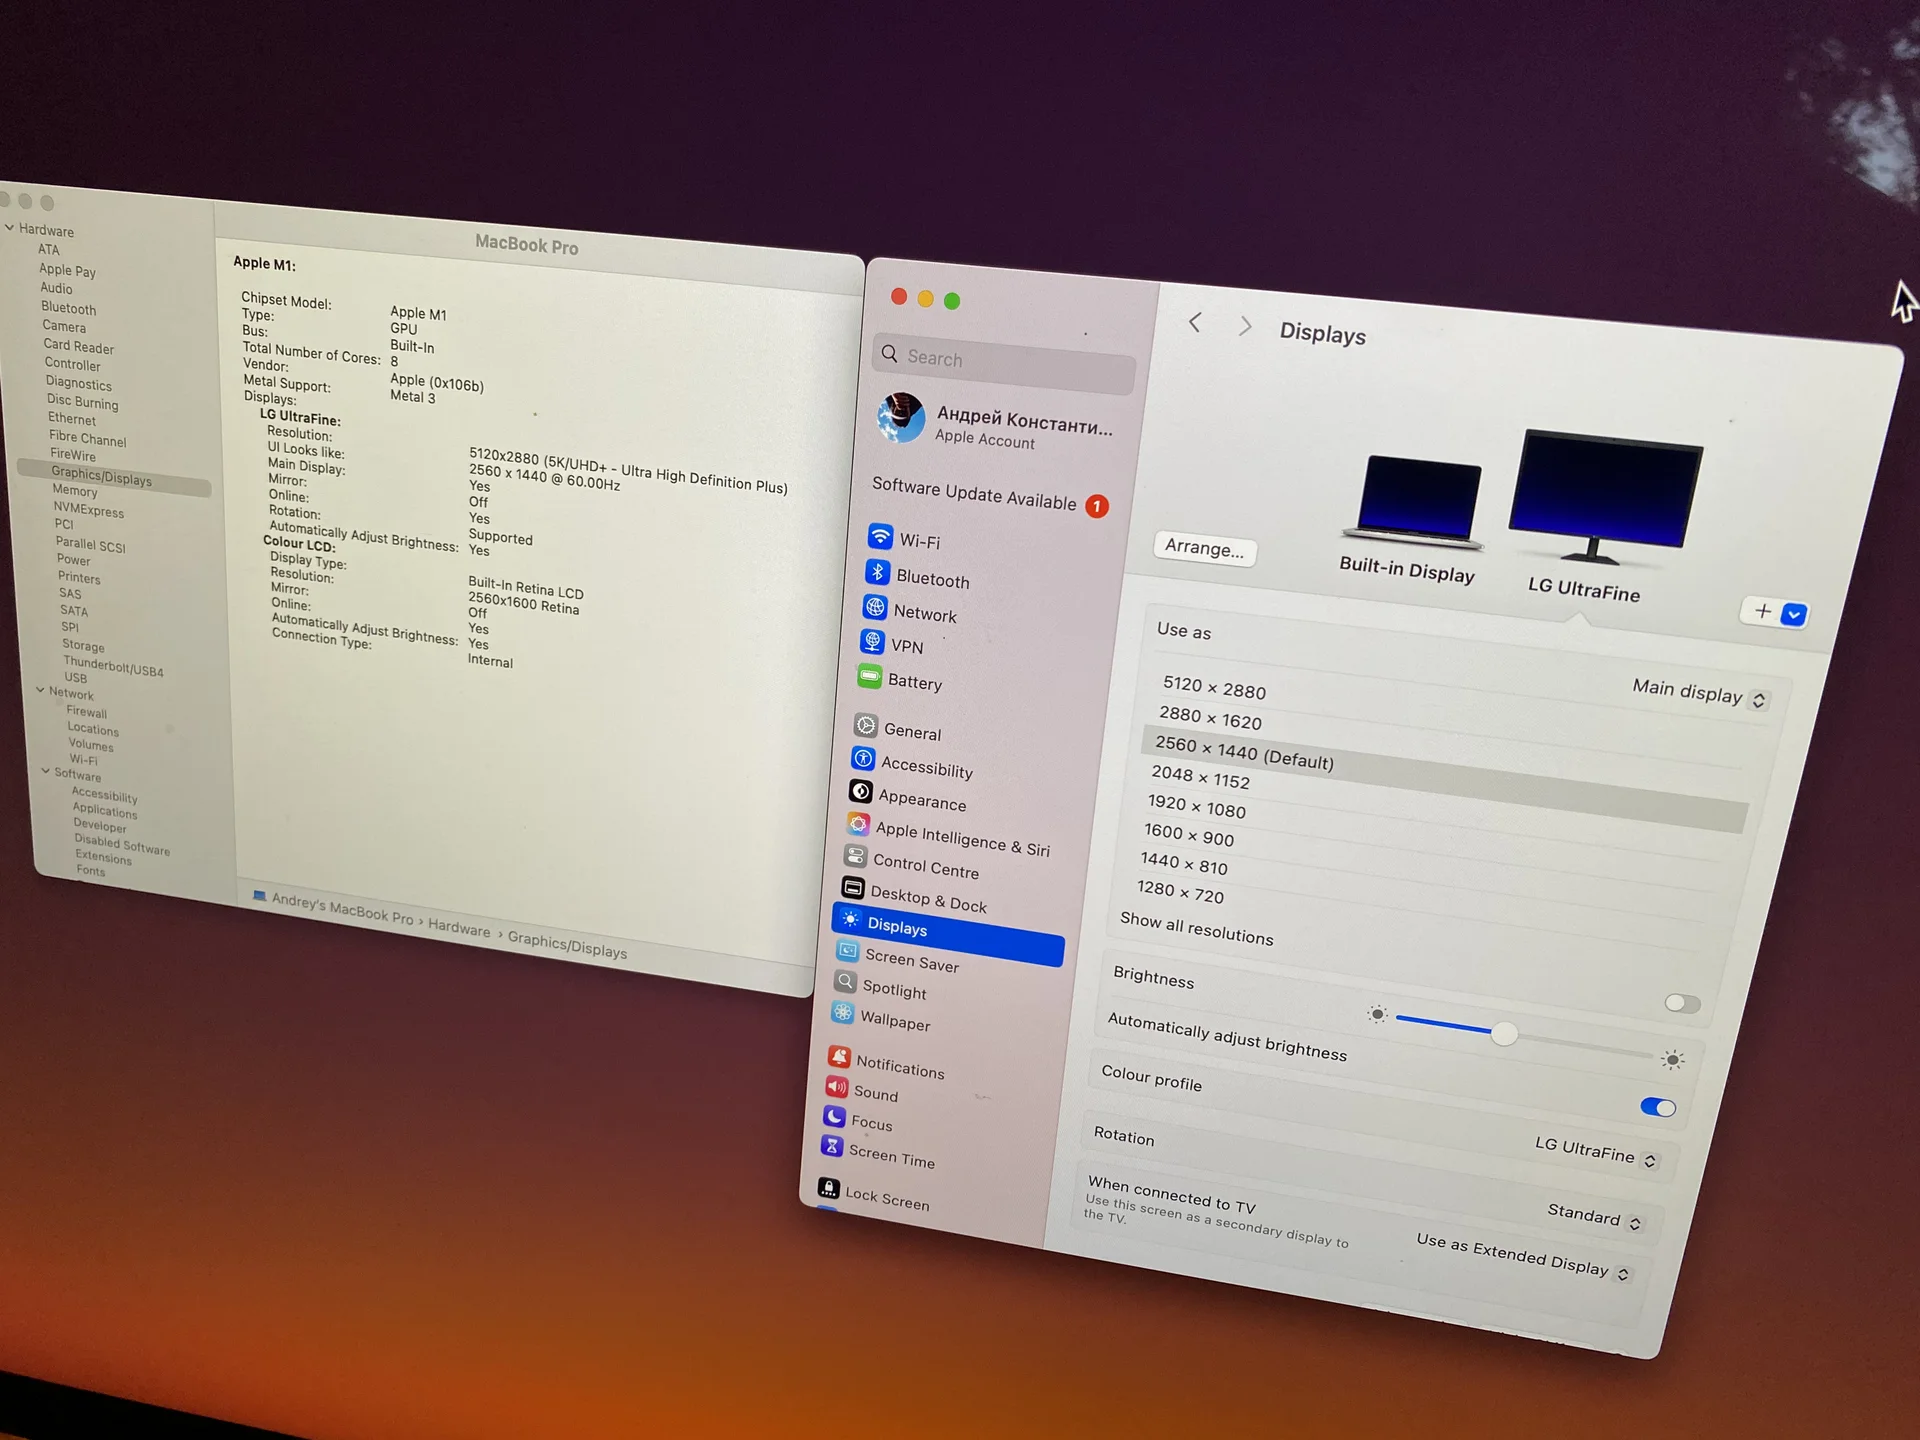Select Applications in System Information software list
Viewport: 1920px width, 1440px height.
point(104,810)
